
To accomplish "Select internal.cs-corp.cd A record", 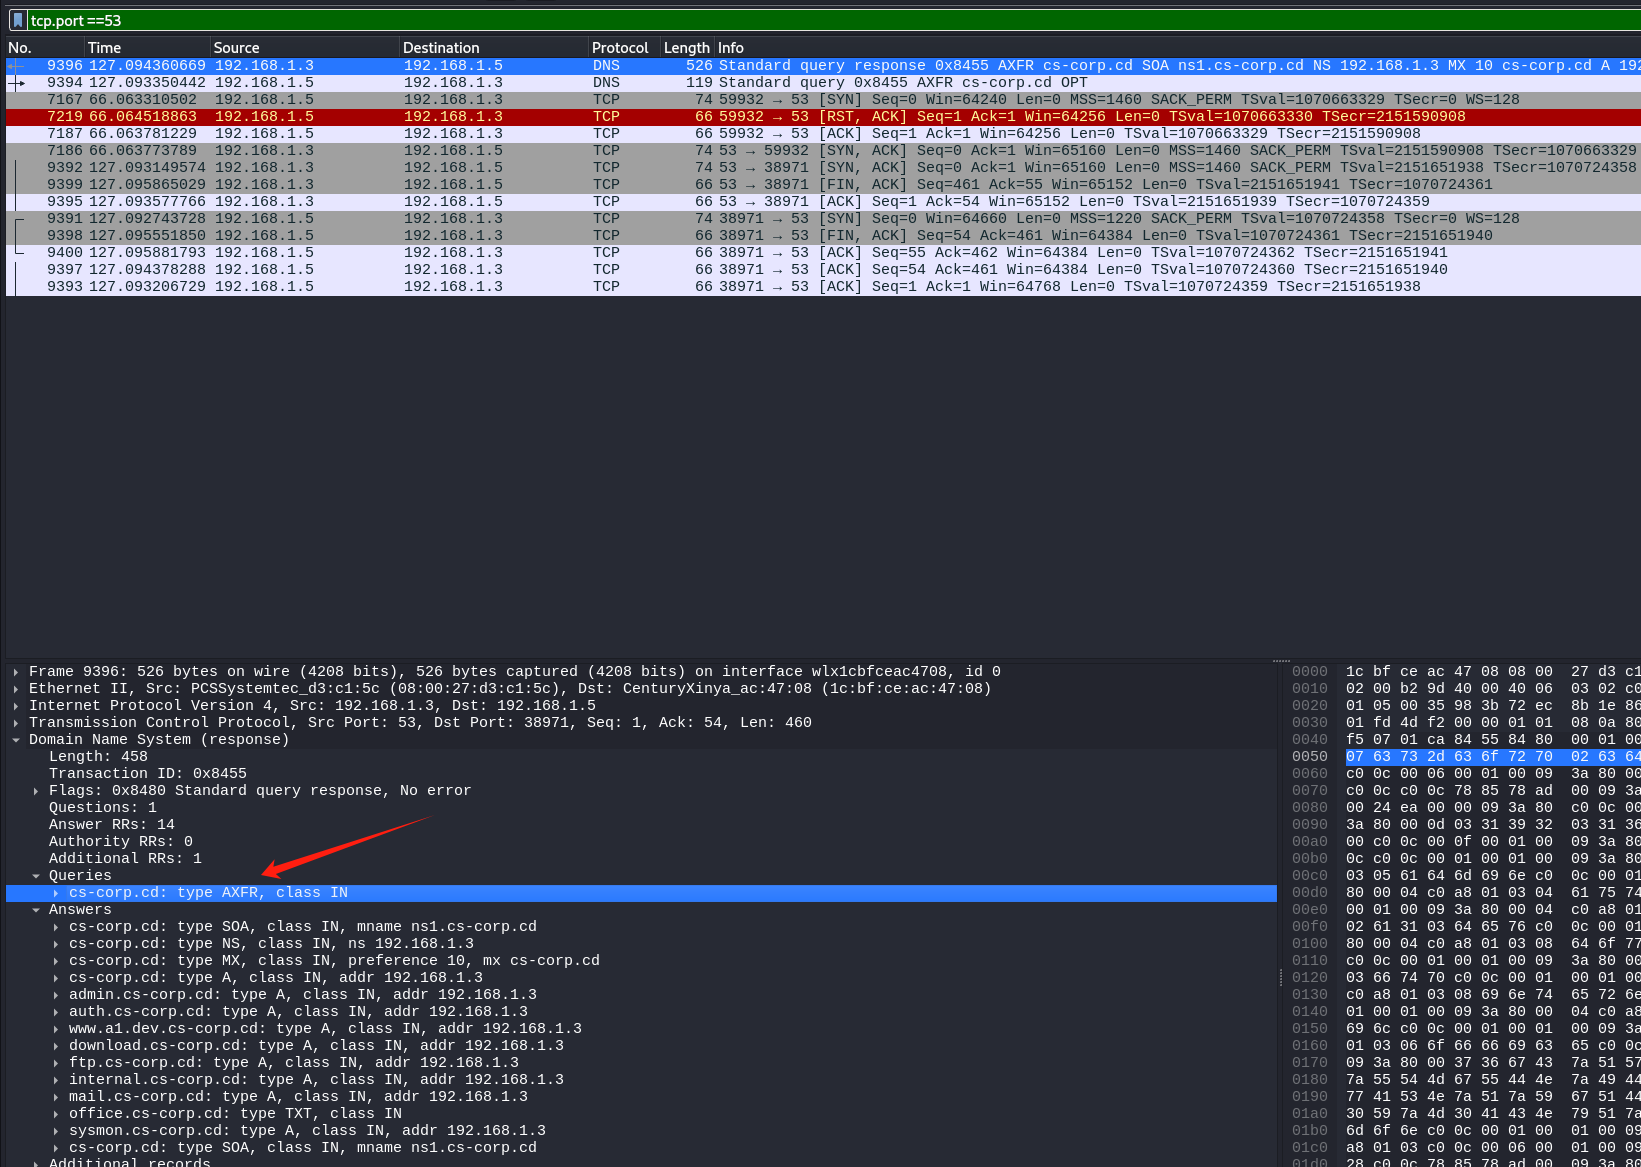I will 316,1080.
